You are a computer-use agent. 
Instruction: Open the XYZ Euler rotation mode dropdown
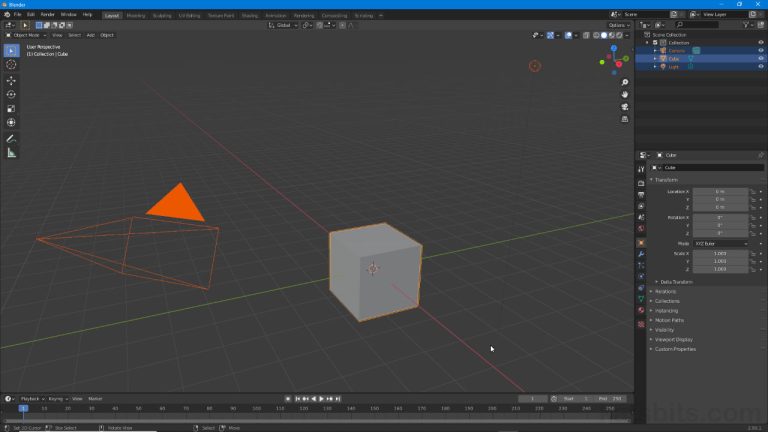click(719, 243)
